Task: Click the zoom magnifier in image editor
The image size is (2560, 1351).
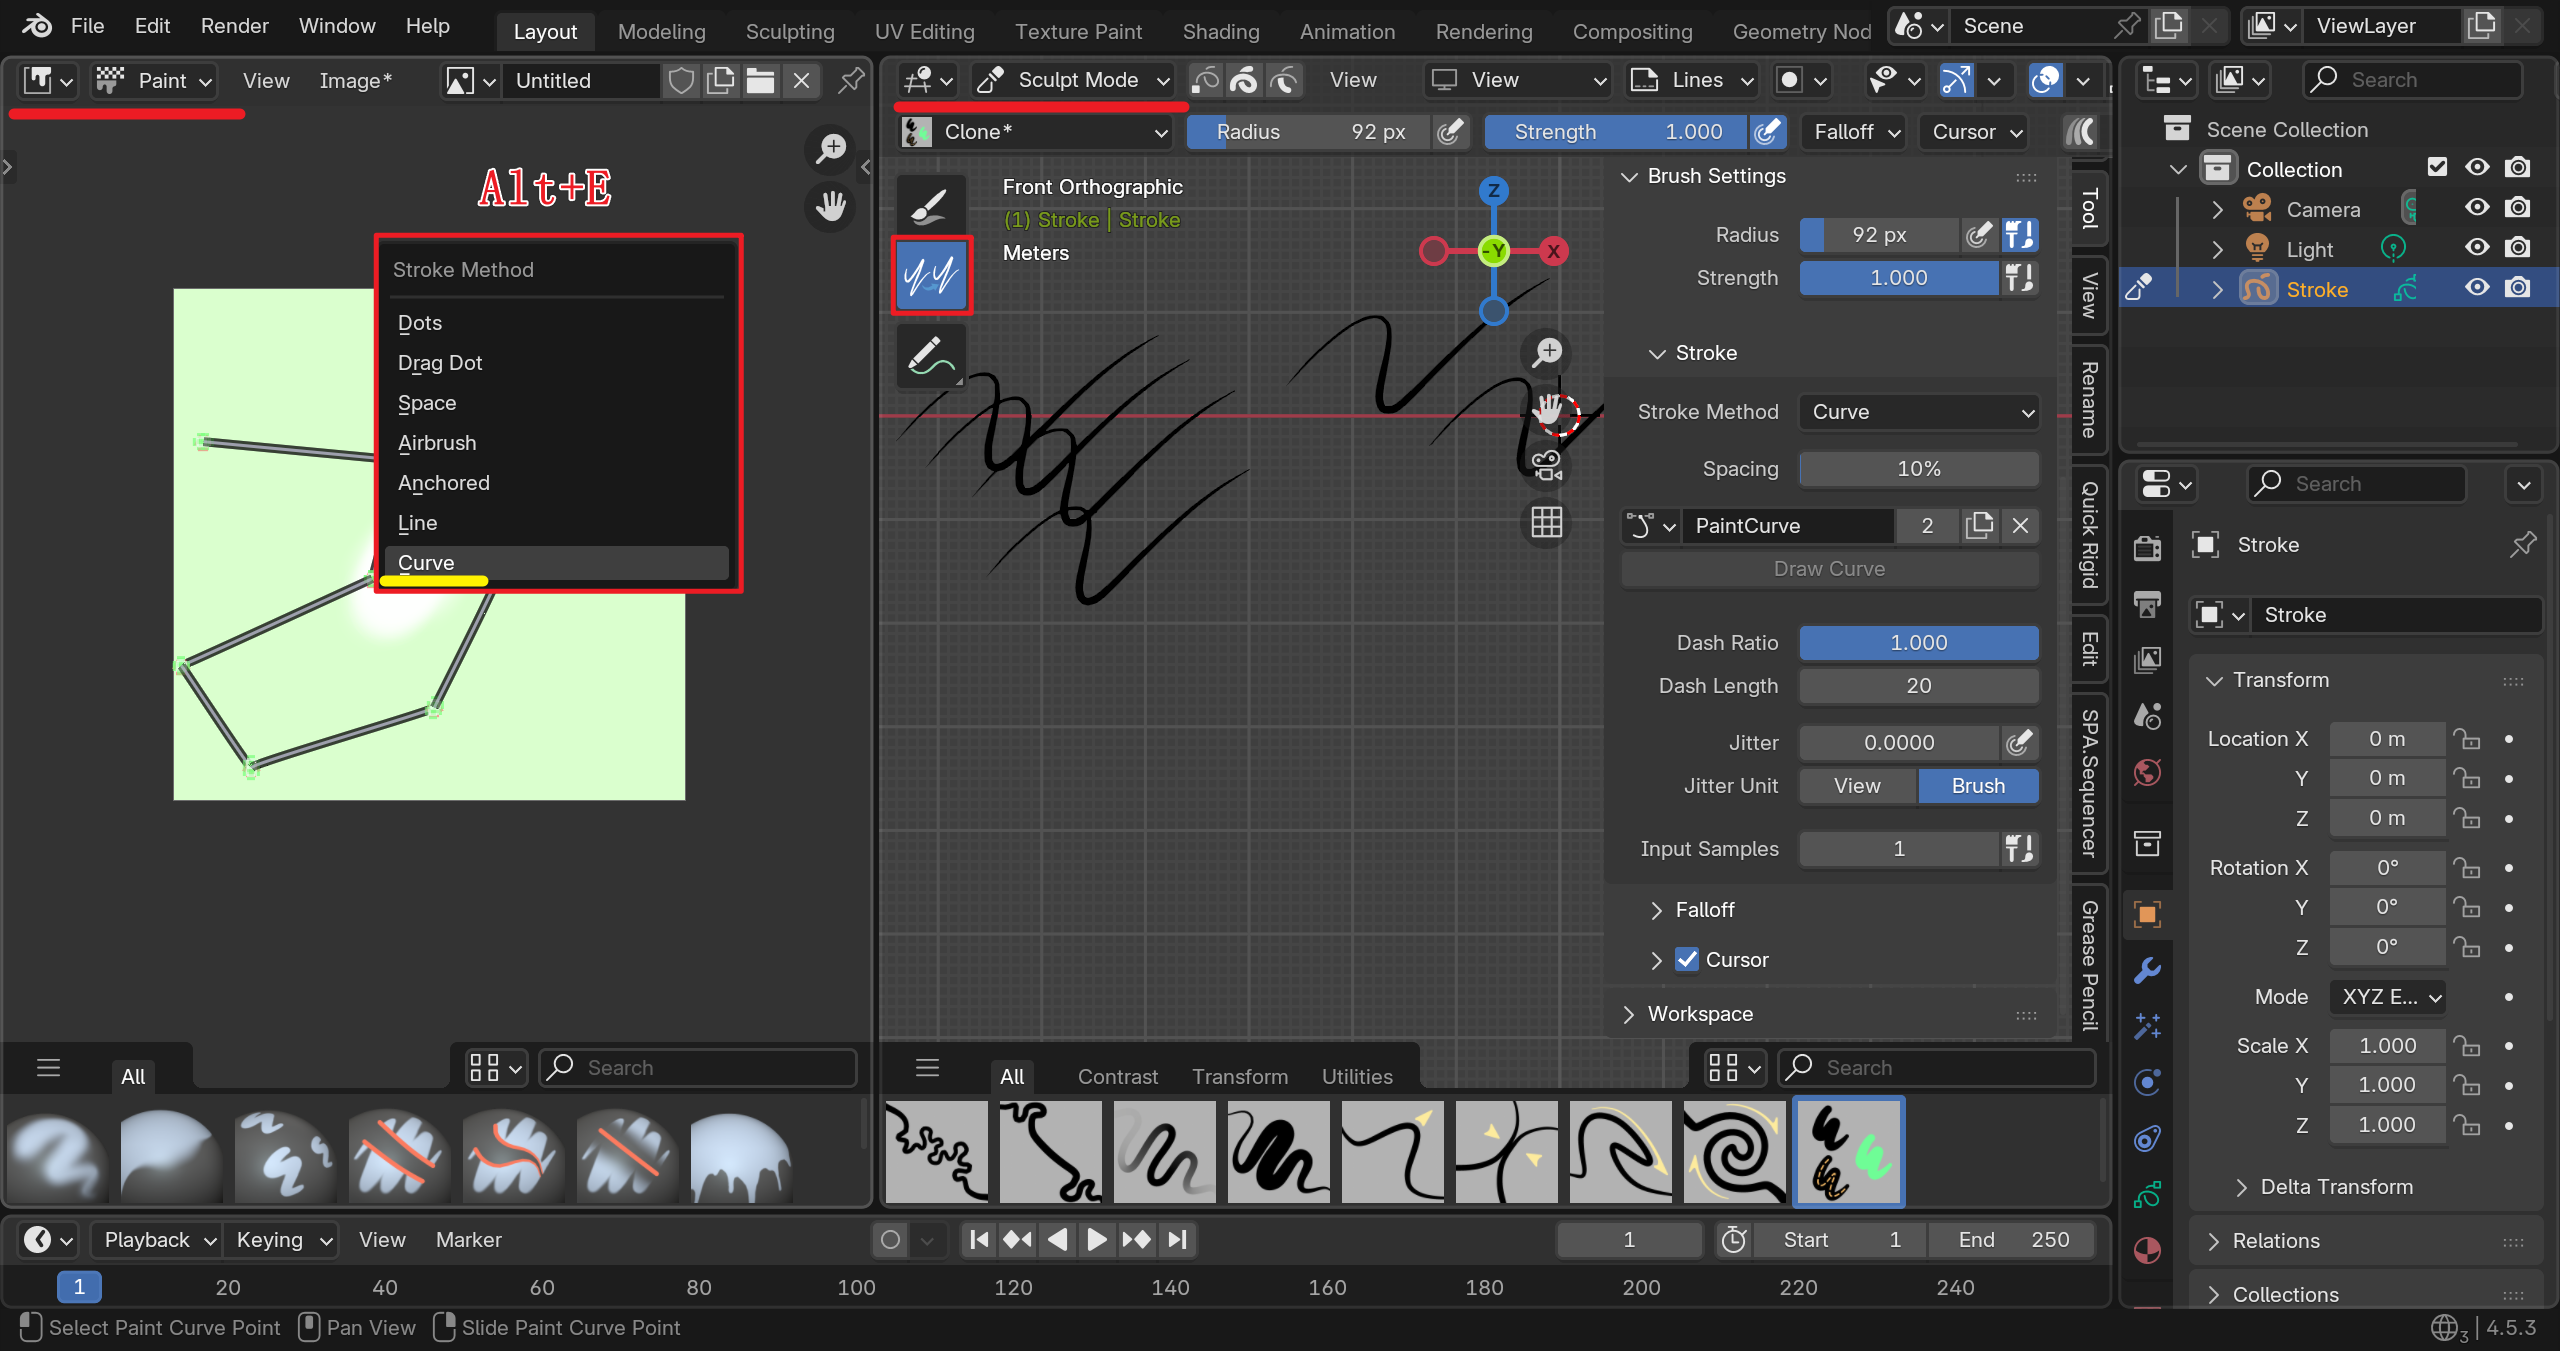Action: click(830, 149)
